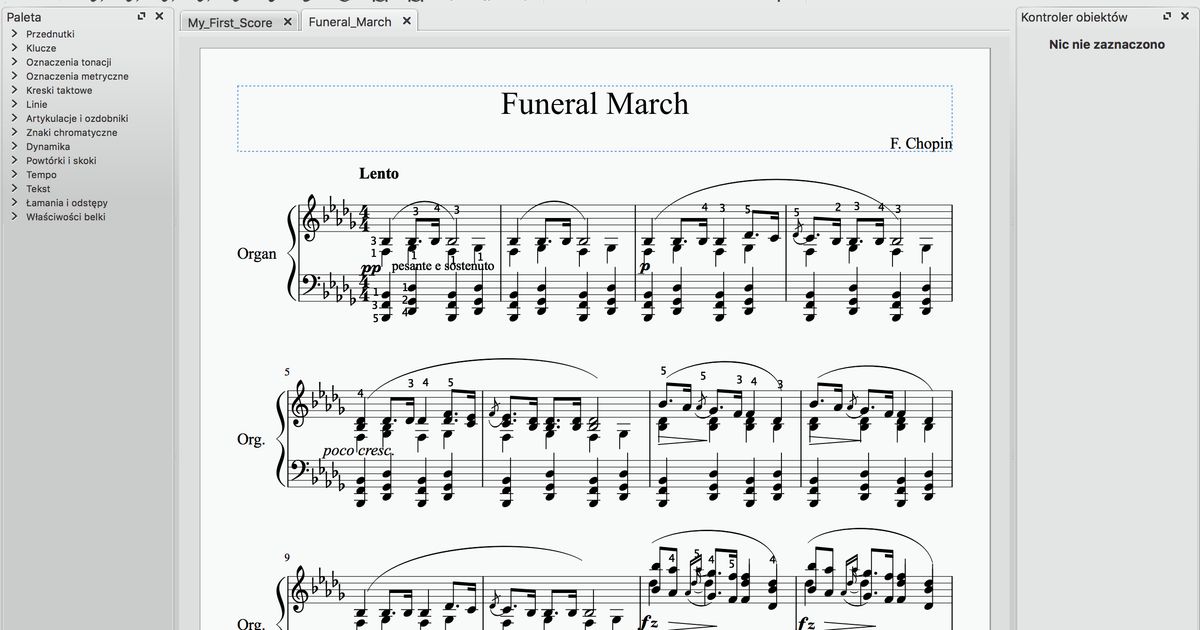This screenshot has height=630, width=1200.
Task: Close the Funeral_March tab
Action: pyautogui.click(x=406, y=21)
